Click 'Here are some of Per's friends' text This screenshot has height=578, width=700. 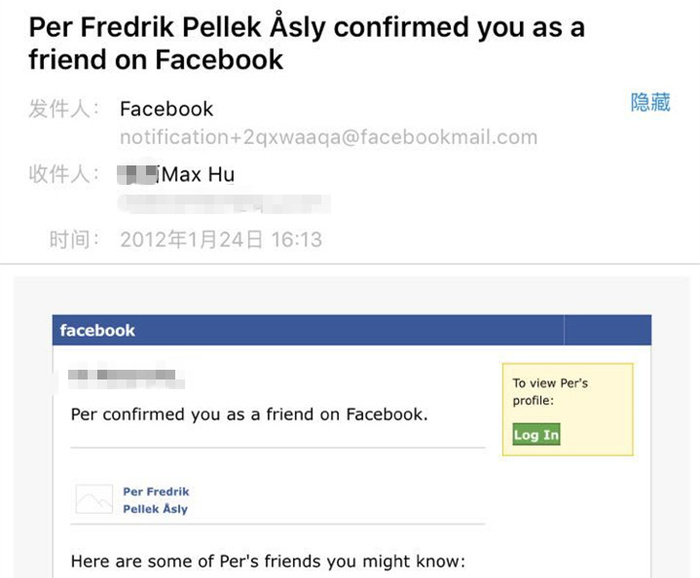(x=268, y=561)
